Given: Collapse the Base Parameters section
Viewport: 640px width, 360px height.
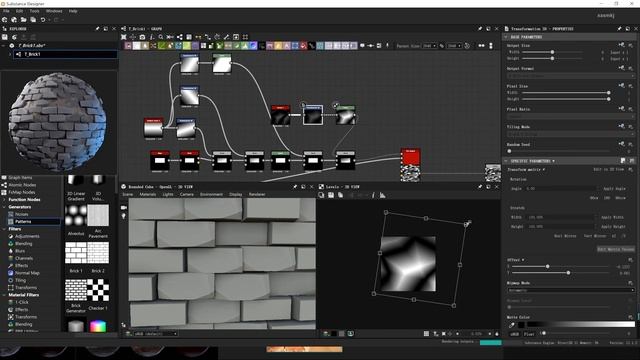Looking at the screenshot, I should pos(506,37).
